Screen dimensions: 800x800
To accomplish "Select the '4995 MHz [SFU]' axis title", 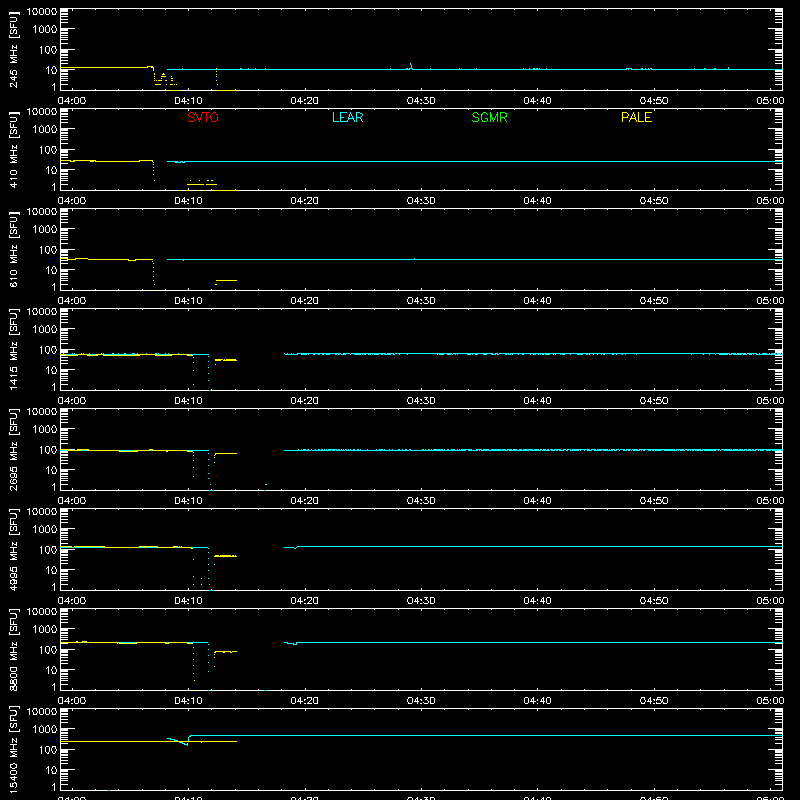I will click(14, 549).
